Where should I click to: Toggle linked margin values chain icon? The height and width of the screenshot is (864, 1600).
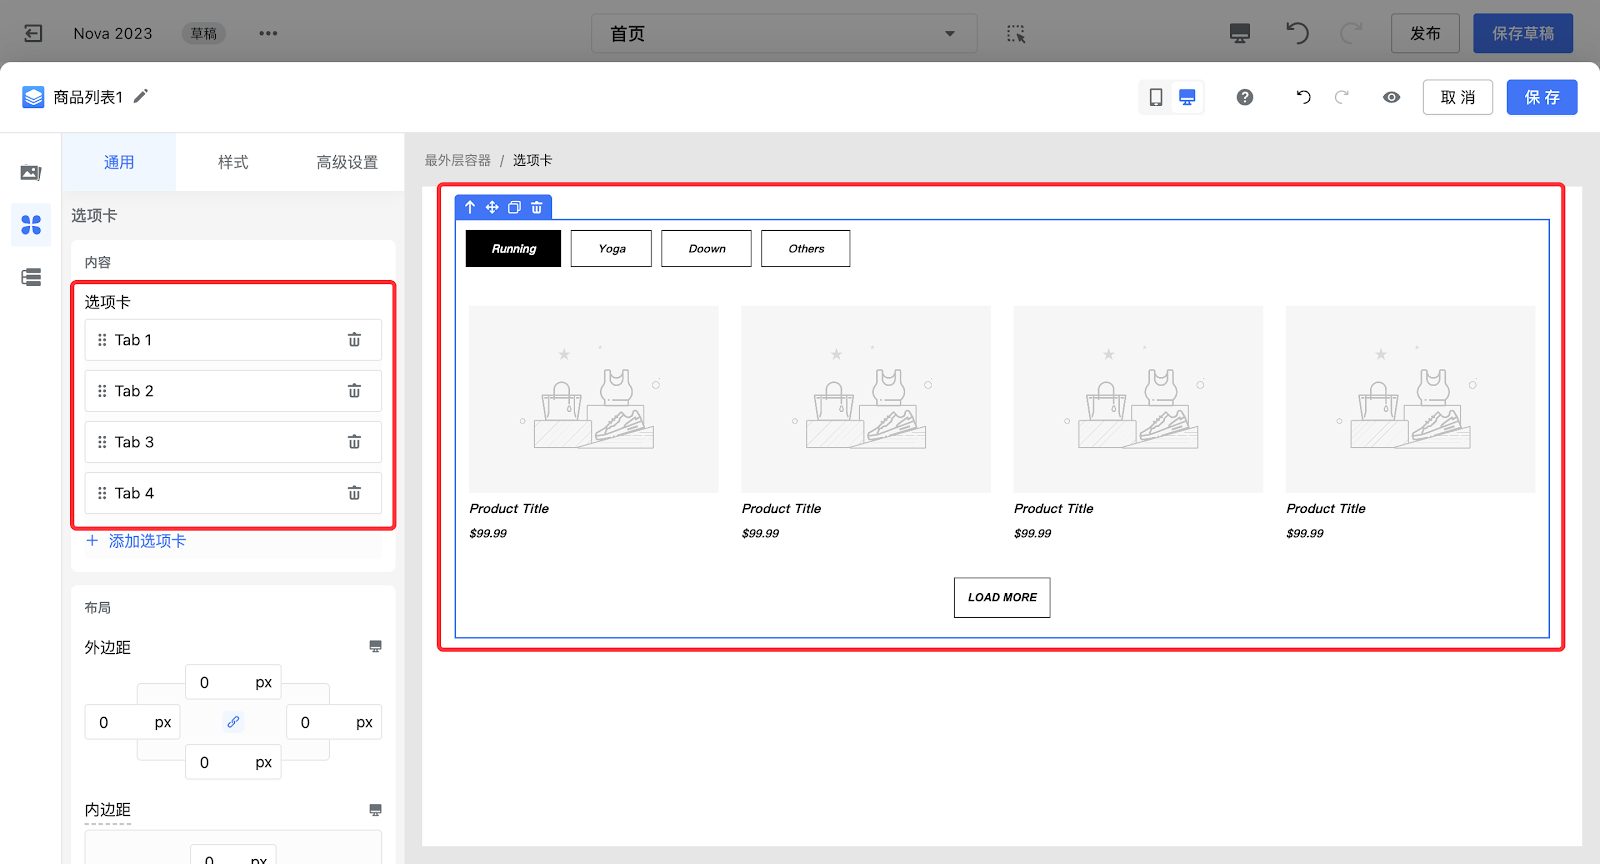233,722
